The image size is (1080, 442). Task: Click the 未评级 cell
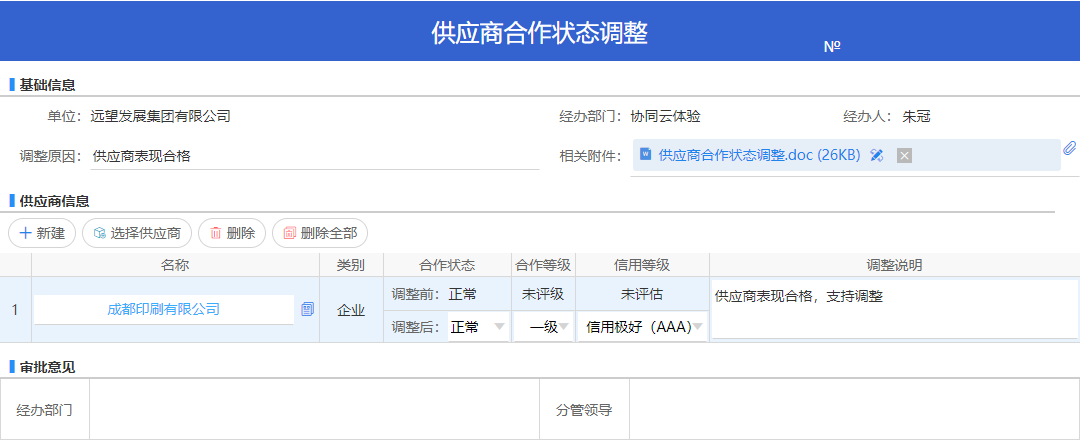tap(543, 294)
